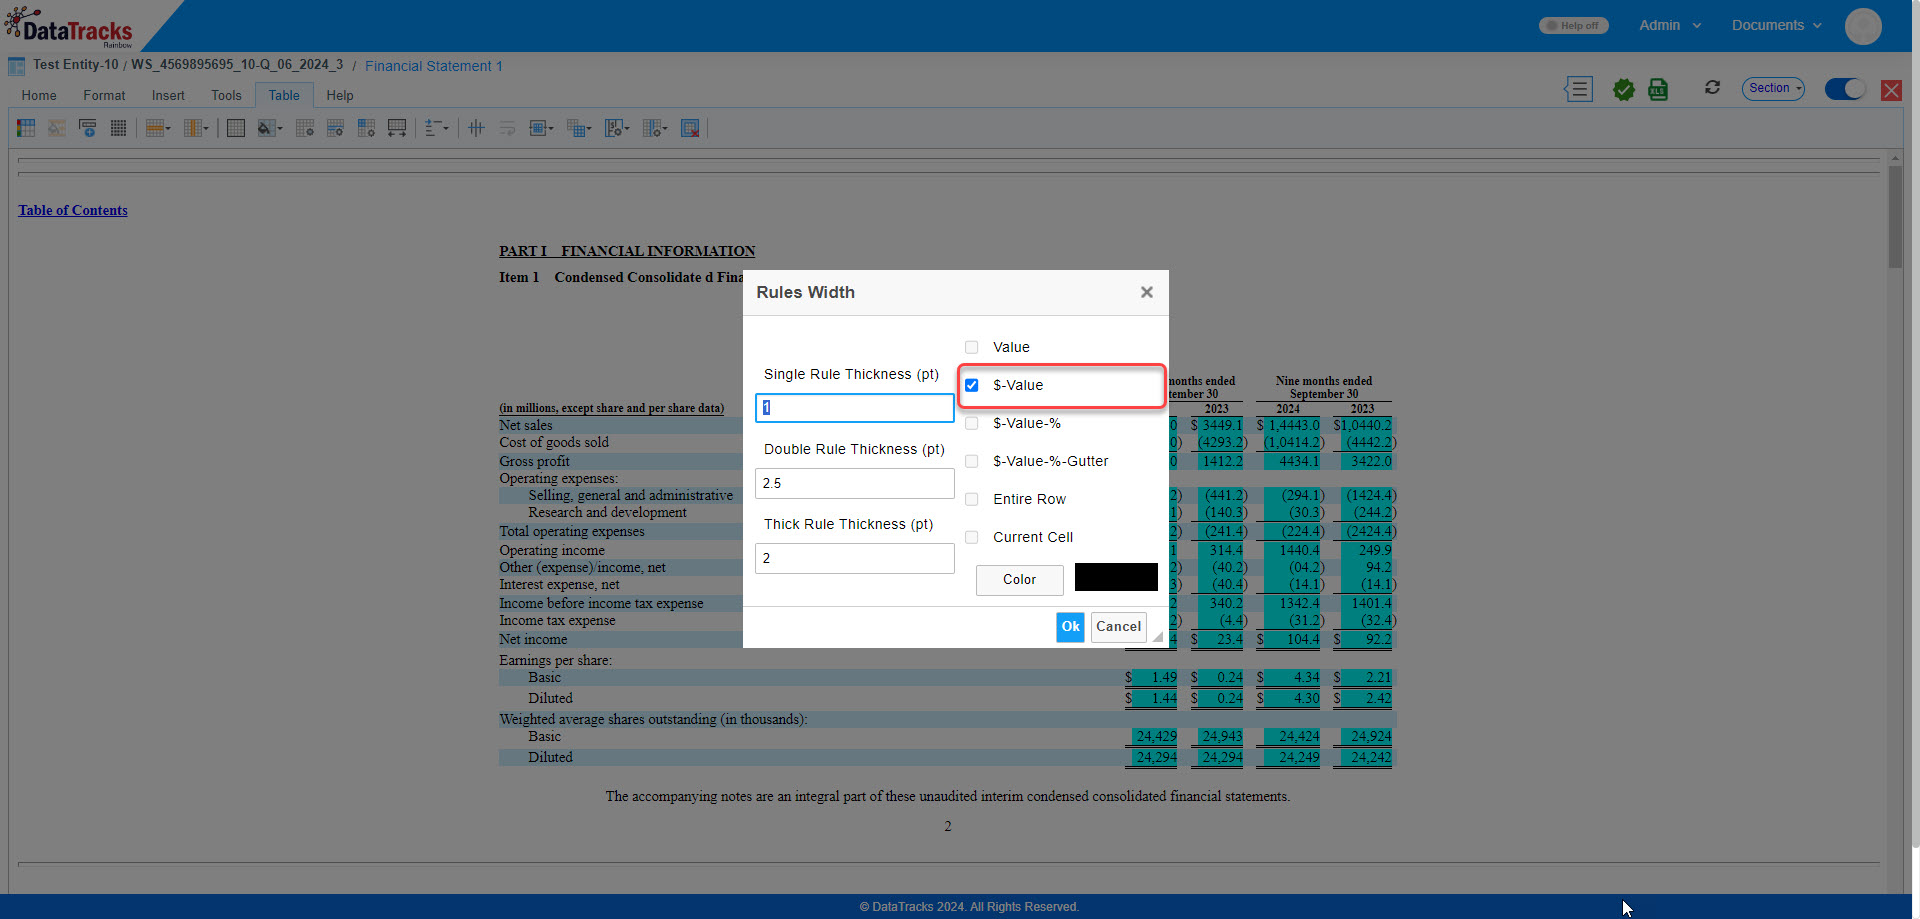Open the orange column highlight dropdown

[196, 128]
